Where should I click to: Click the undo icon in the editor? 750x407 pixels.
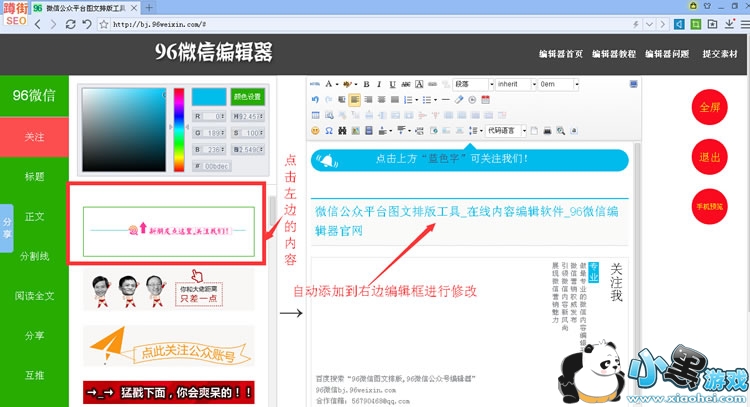point(315,99)
